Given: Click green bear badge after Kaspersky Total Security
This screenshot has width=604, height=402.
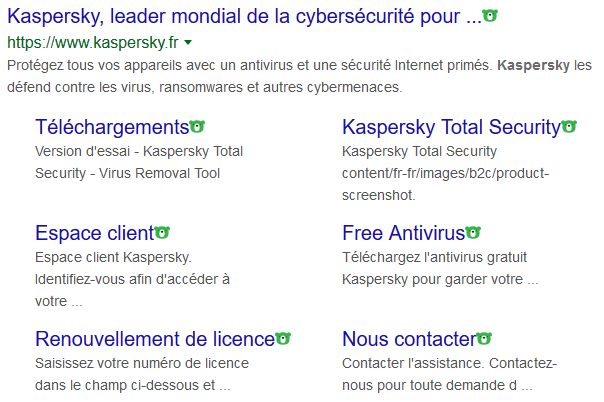Looking at the screenshot, I should (569, 127).
